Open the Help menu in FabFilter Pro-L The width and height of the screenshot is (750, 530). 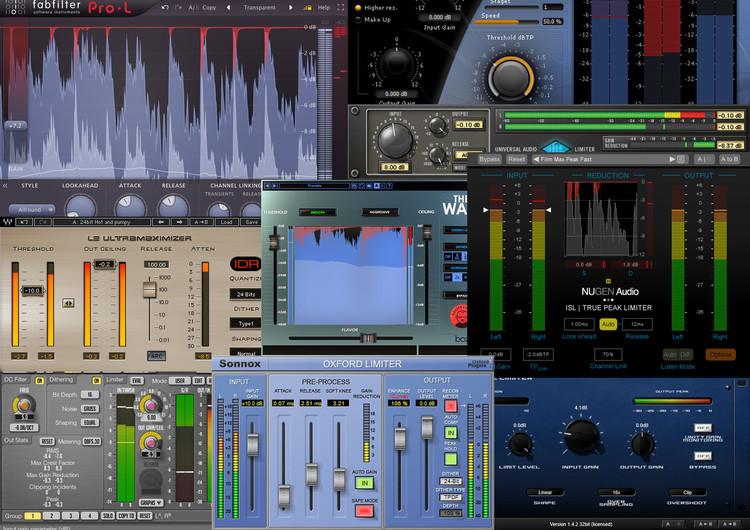(x=324, y=8)
